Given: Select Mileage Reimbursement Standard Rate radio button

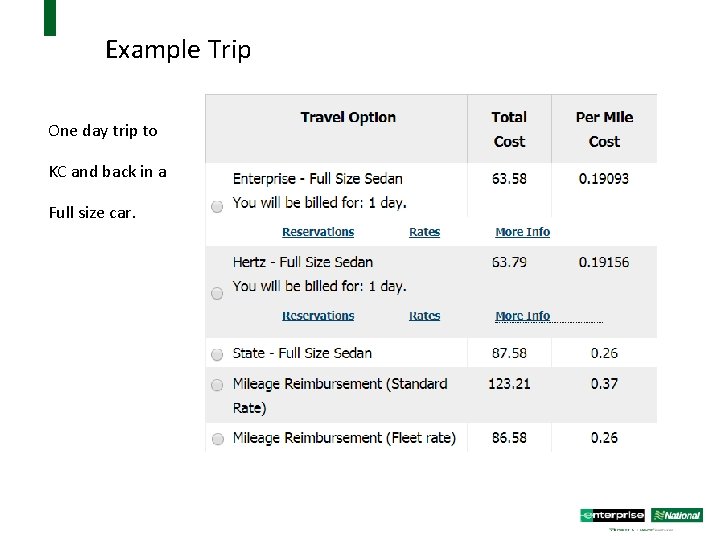Looking at the screenshot, I should tap(217, 385).
